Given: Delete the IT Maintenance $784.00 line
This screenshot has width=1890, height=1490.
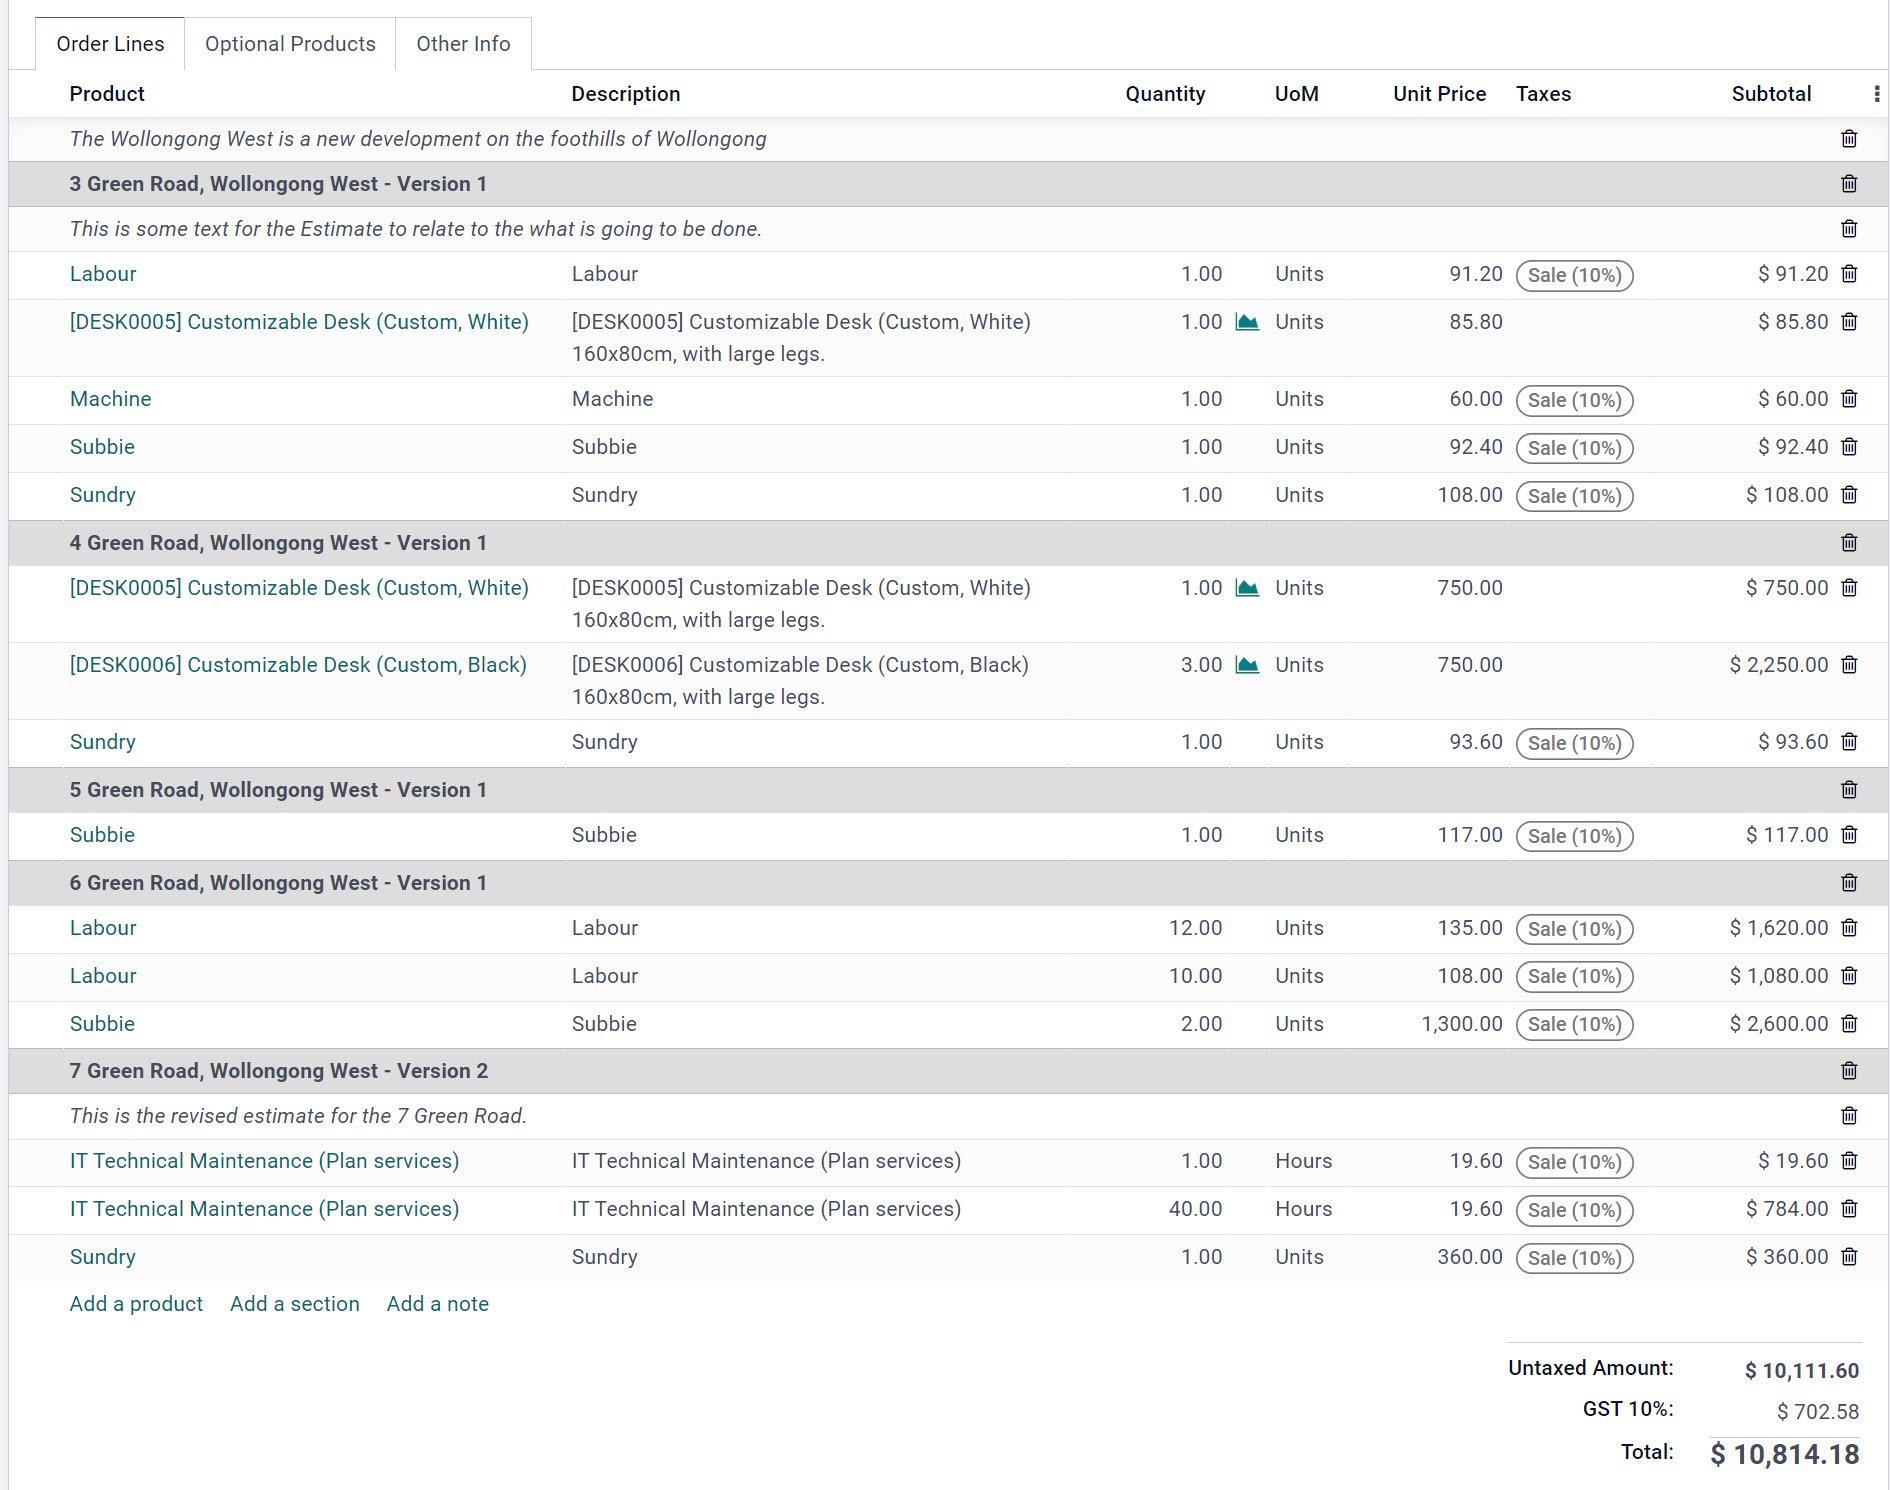Looking at the screenshot, I should point(1849,1209).
